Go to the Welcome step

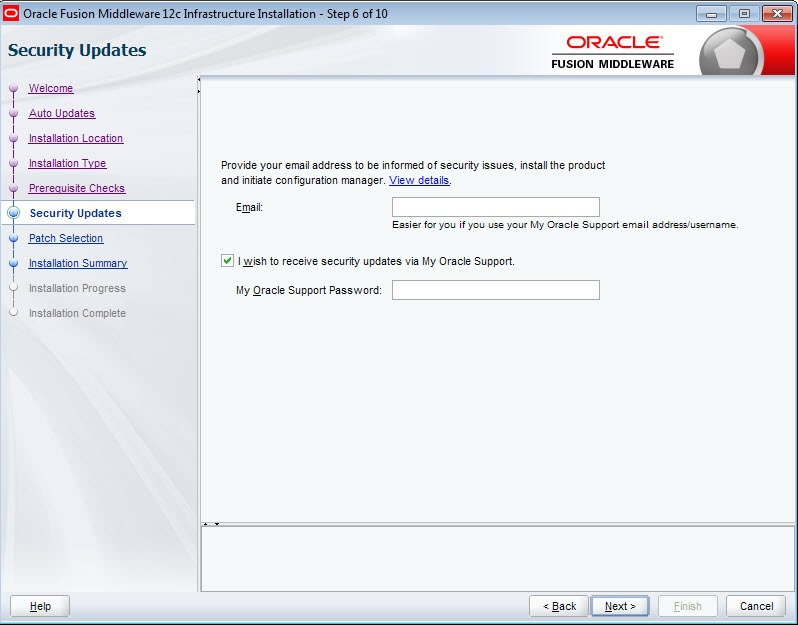tap(51, 88)
